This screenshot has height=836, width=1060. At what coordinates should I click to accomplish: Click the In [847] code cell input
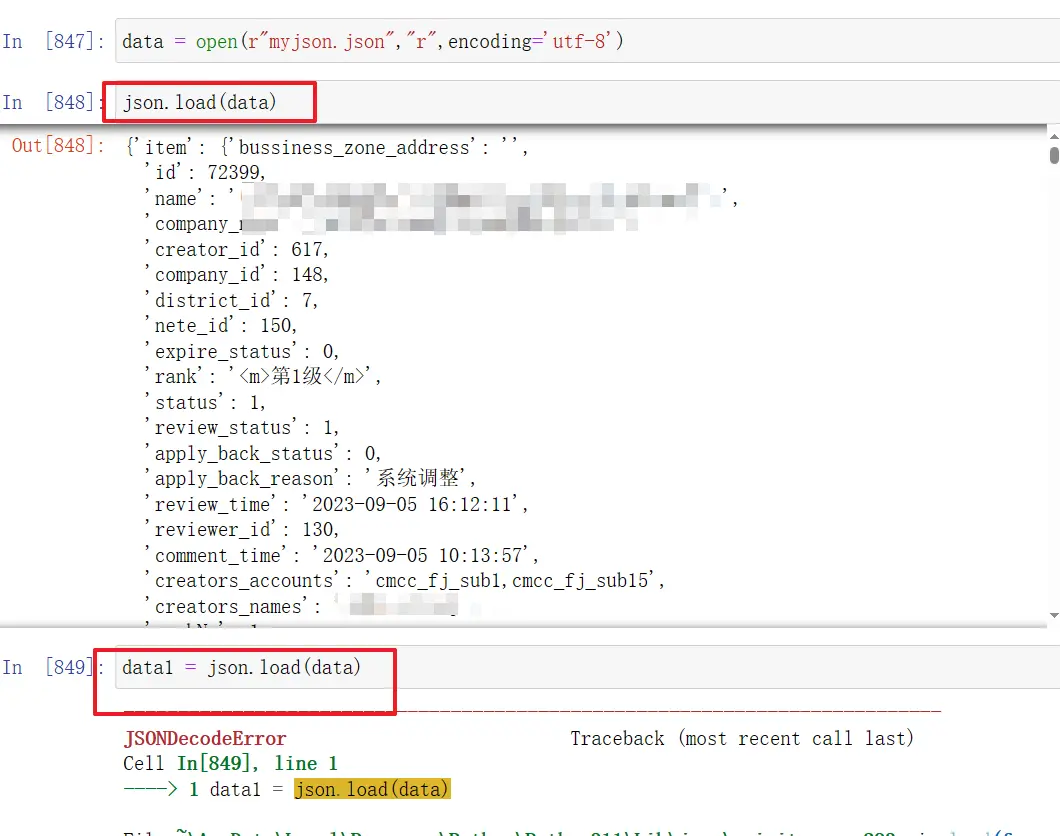[580, 42]
